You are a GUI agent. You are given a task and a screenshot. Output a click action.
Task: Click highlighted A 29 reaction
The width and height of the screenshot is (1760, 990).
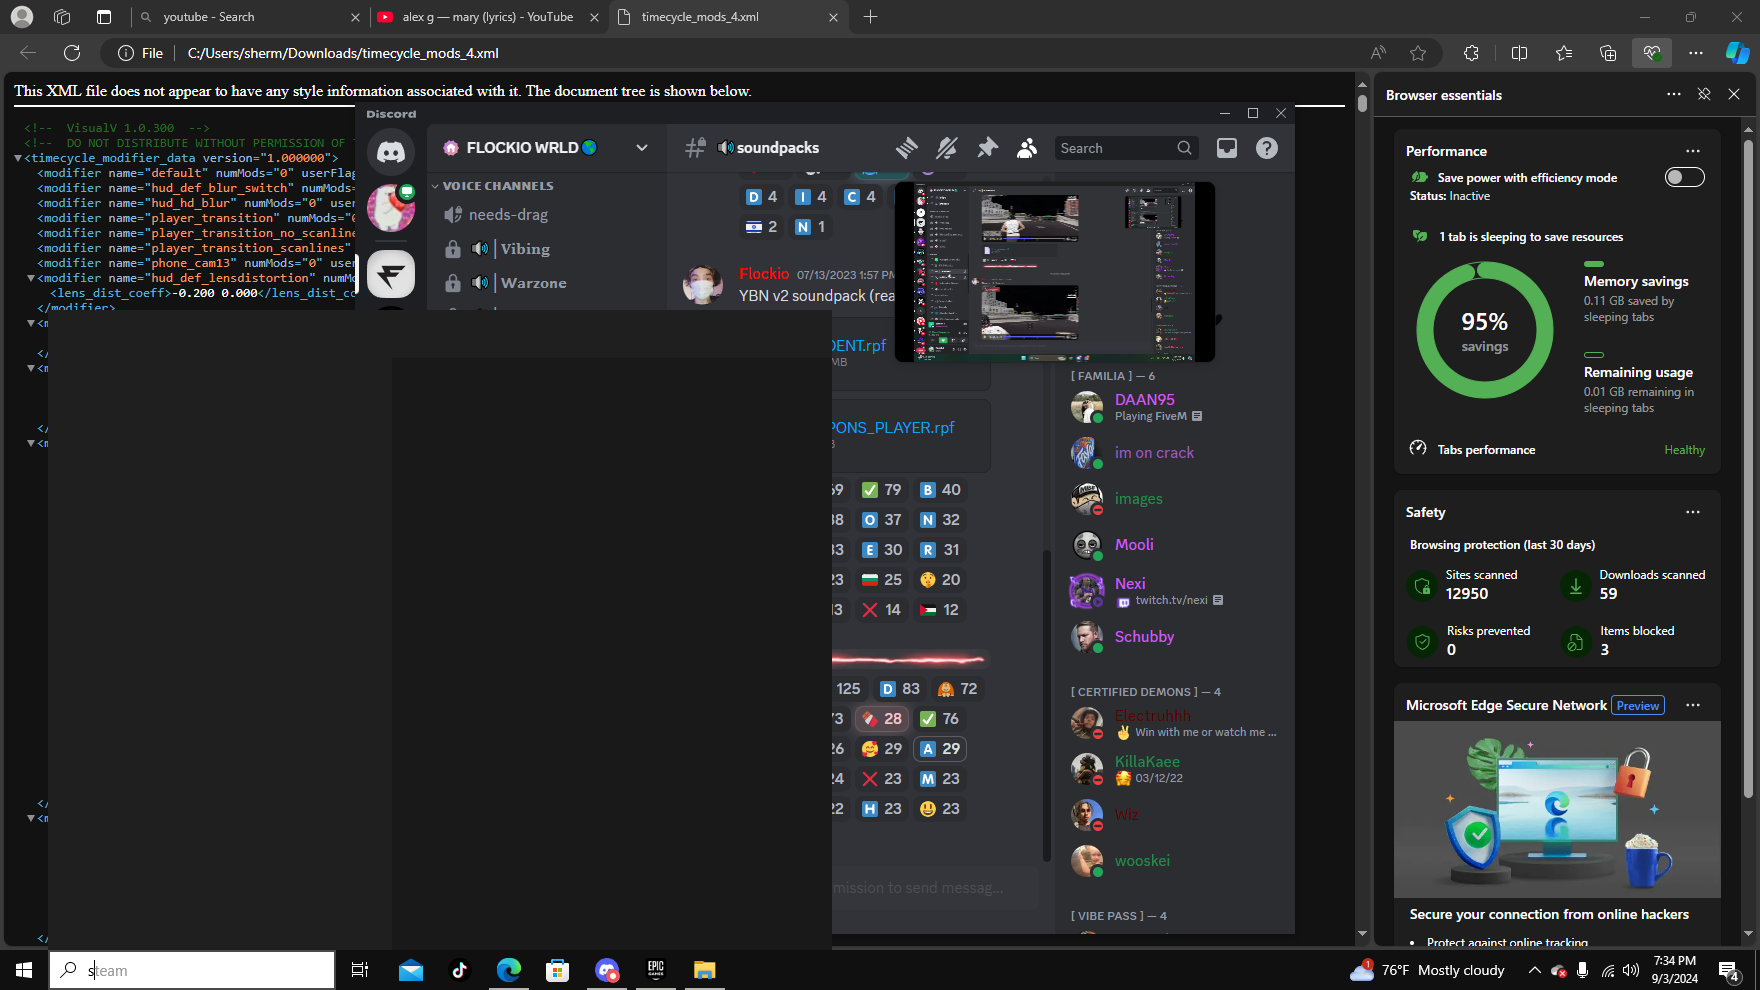[941, 749]
